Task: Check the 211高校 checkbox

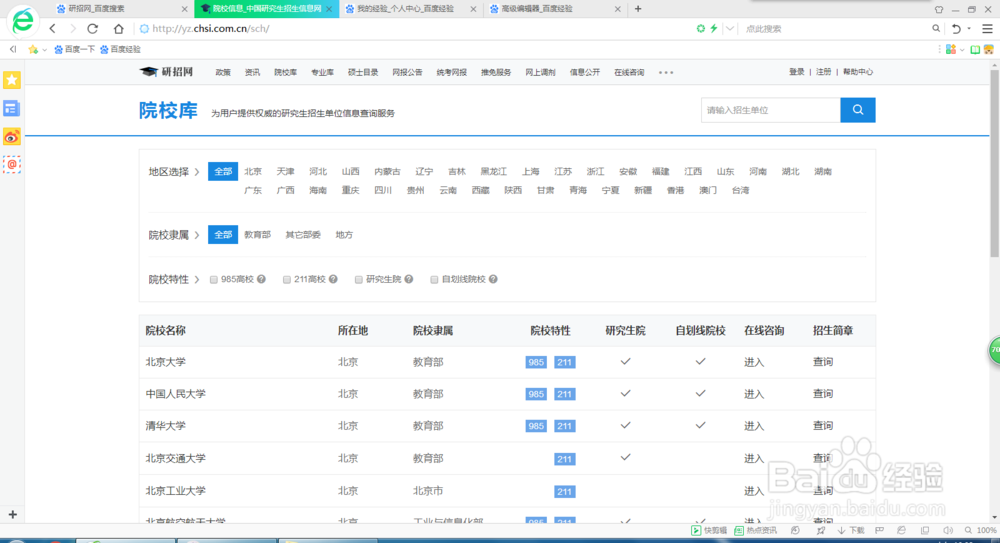Action: pos(287,279)
